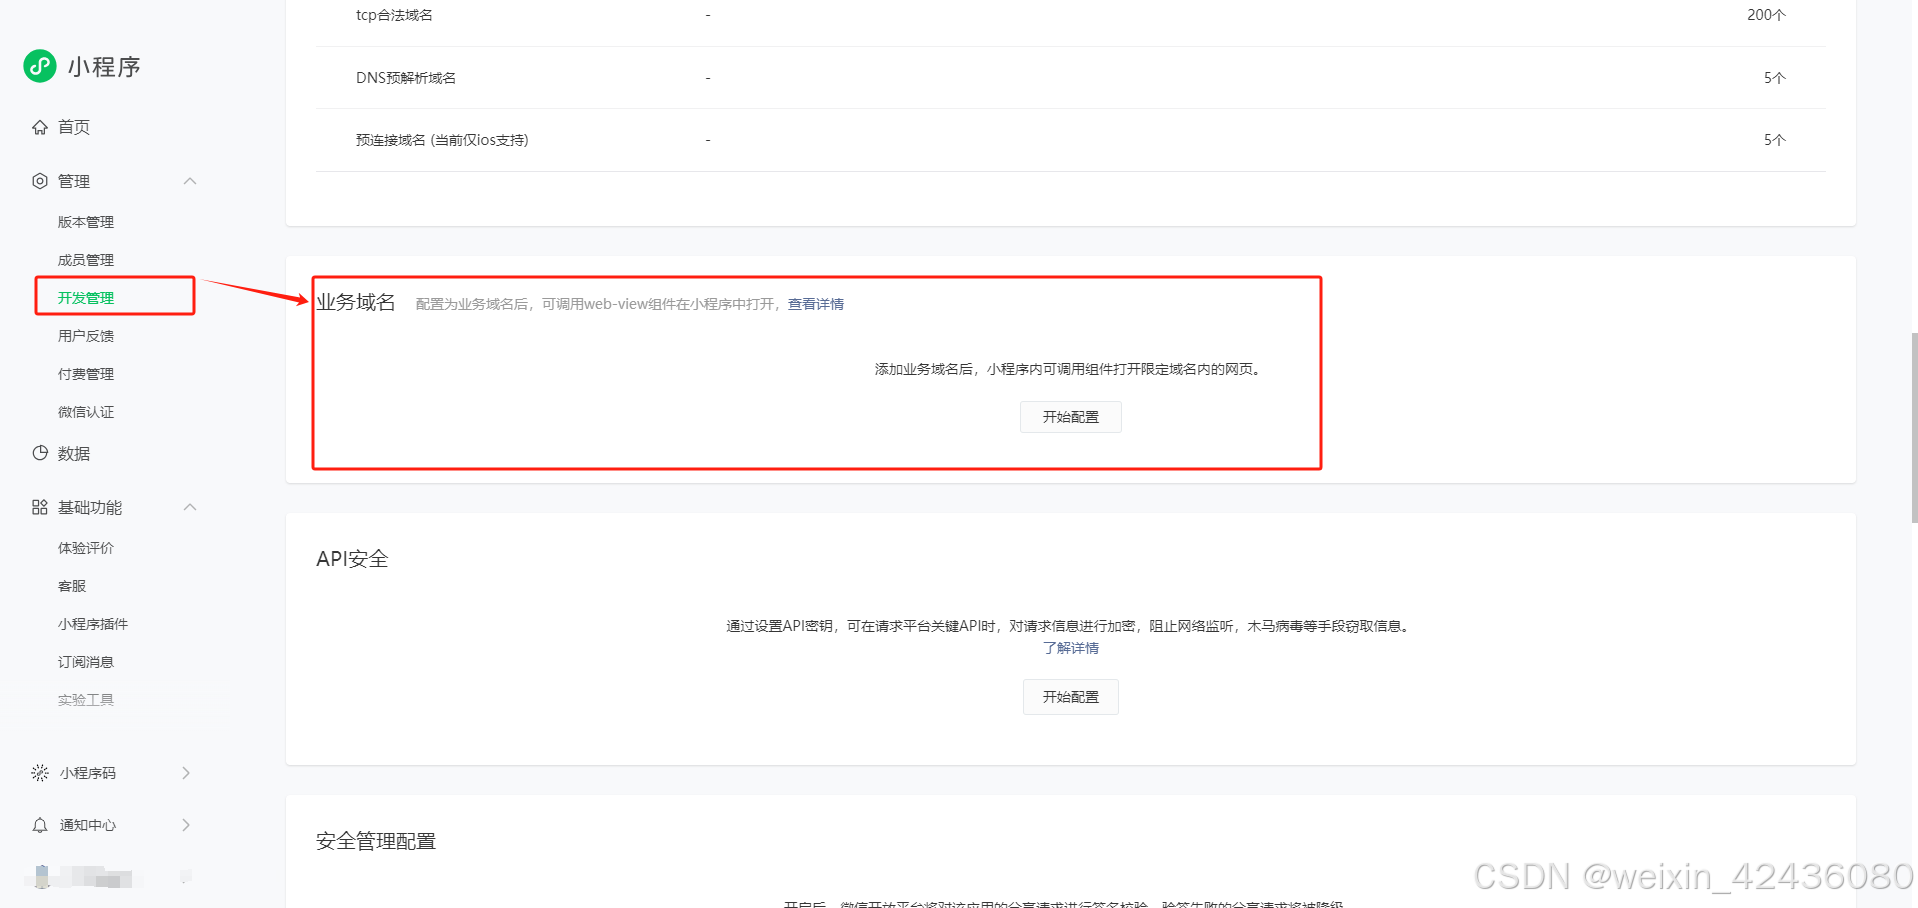Select 版本管理 from the sidebar
Viewport: 1918px width, 908px height.
click(86, 221)
